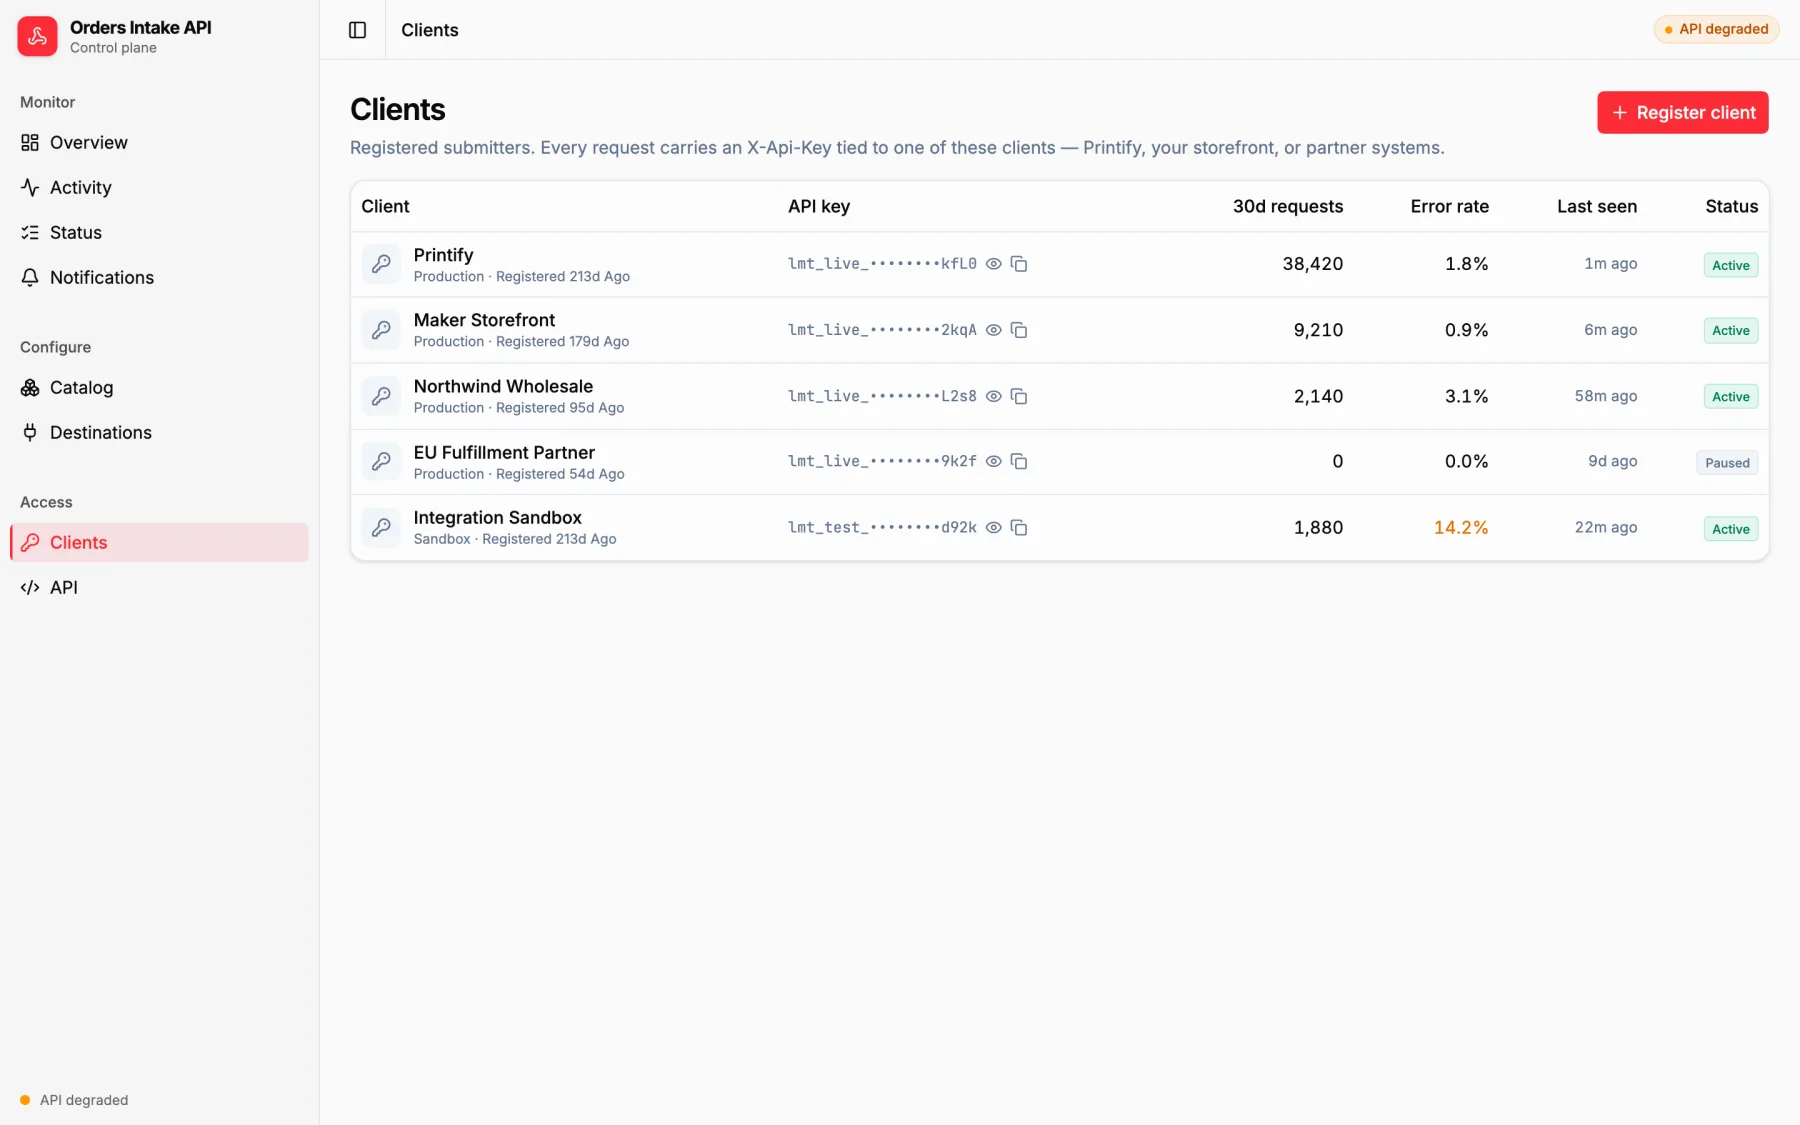Copy the EU Fulfillment Partner API key
The image size is (1800, 1125).
(x=1019, y=461)
